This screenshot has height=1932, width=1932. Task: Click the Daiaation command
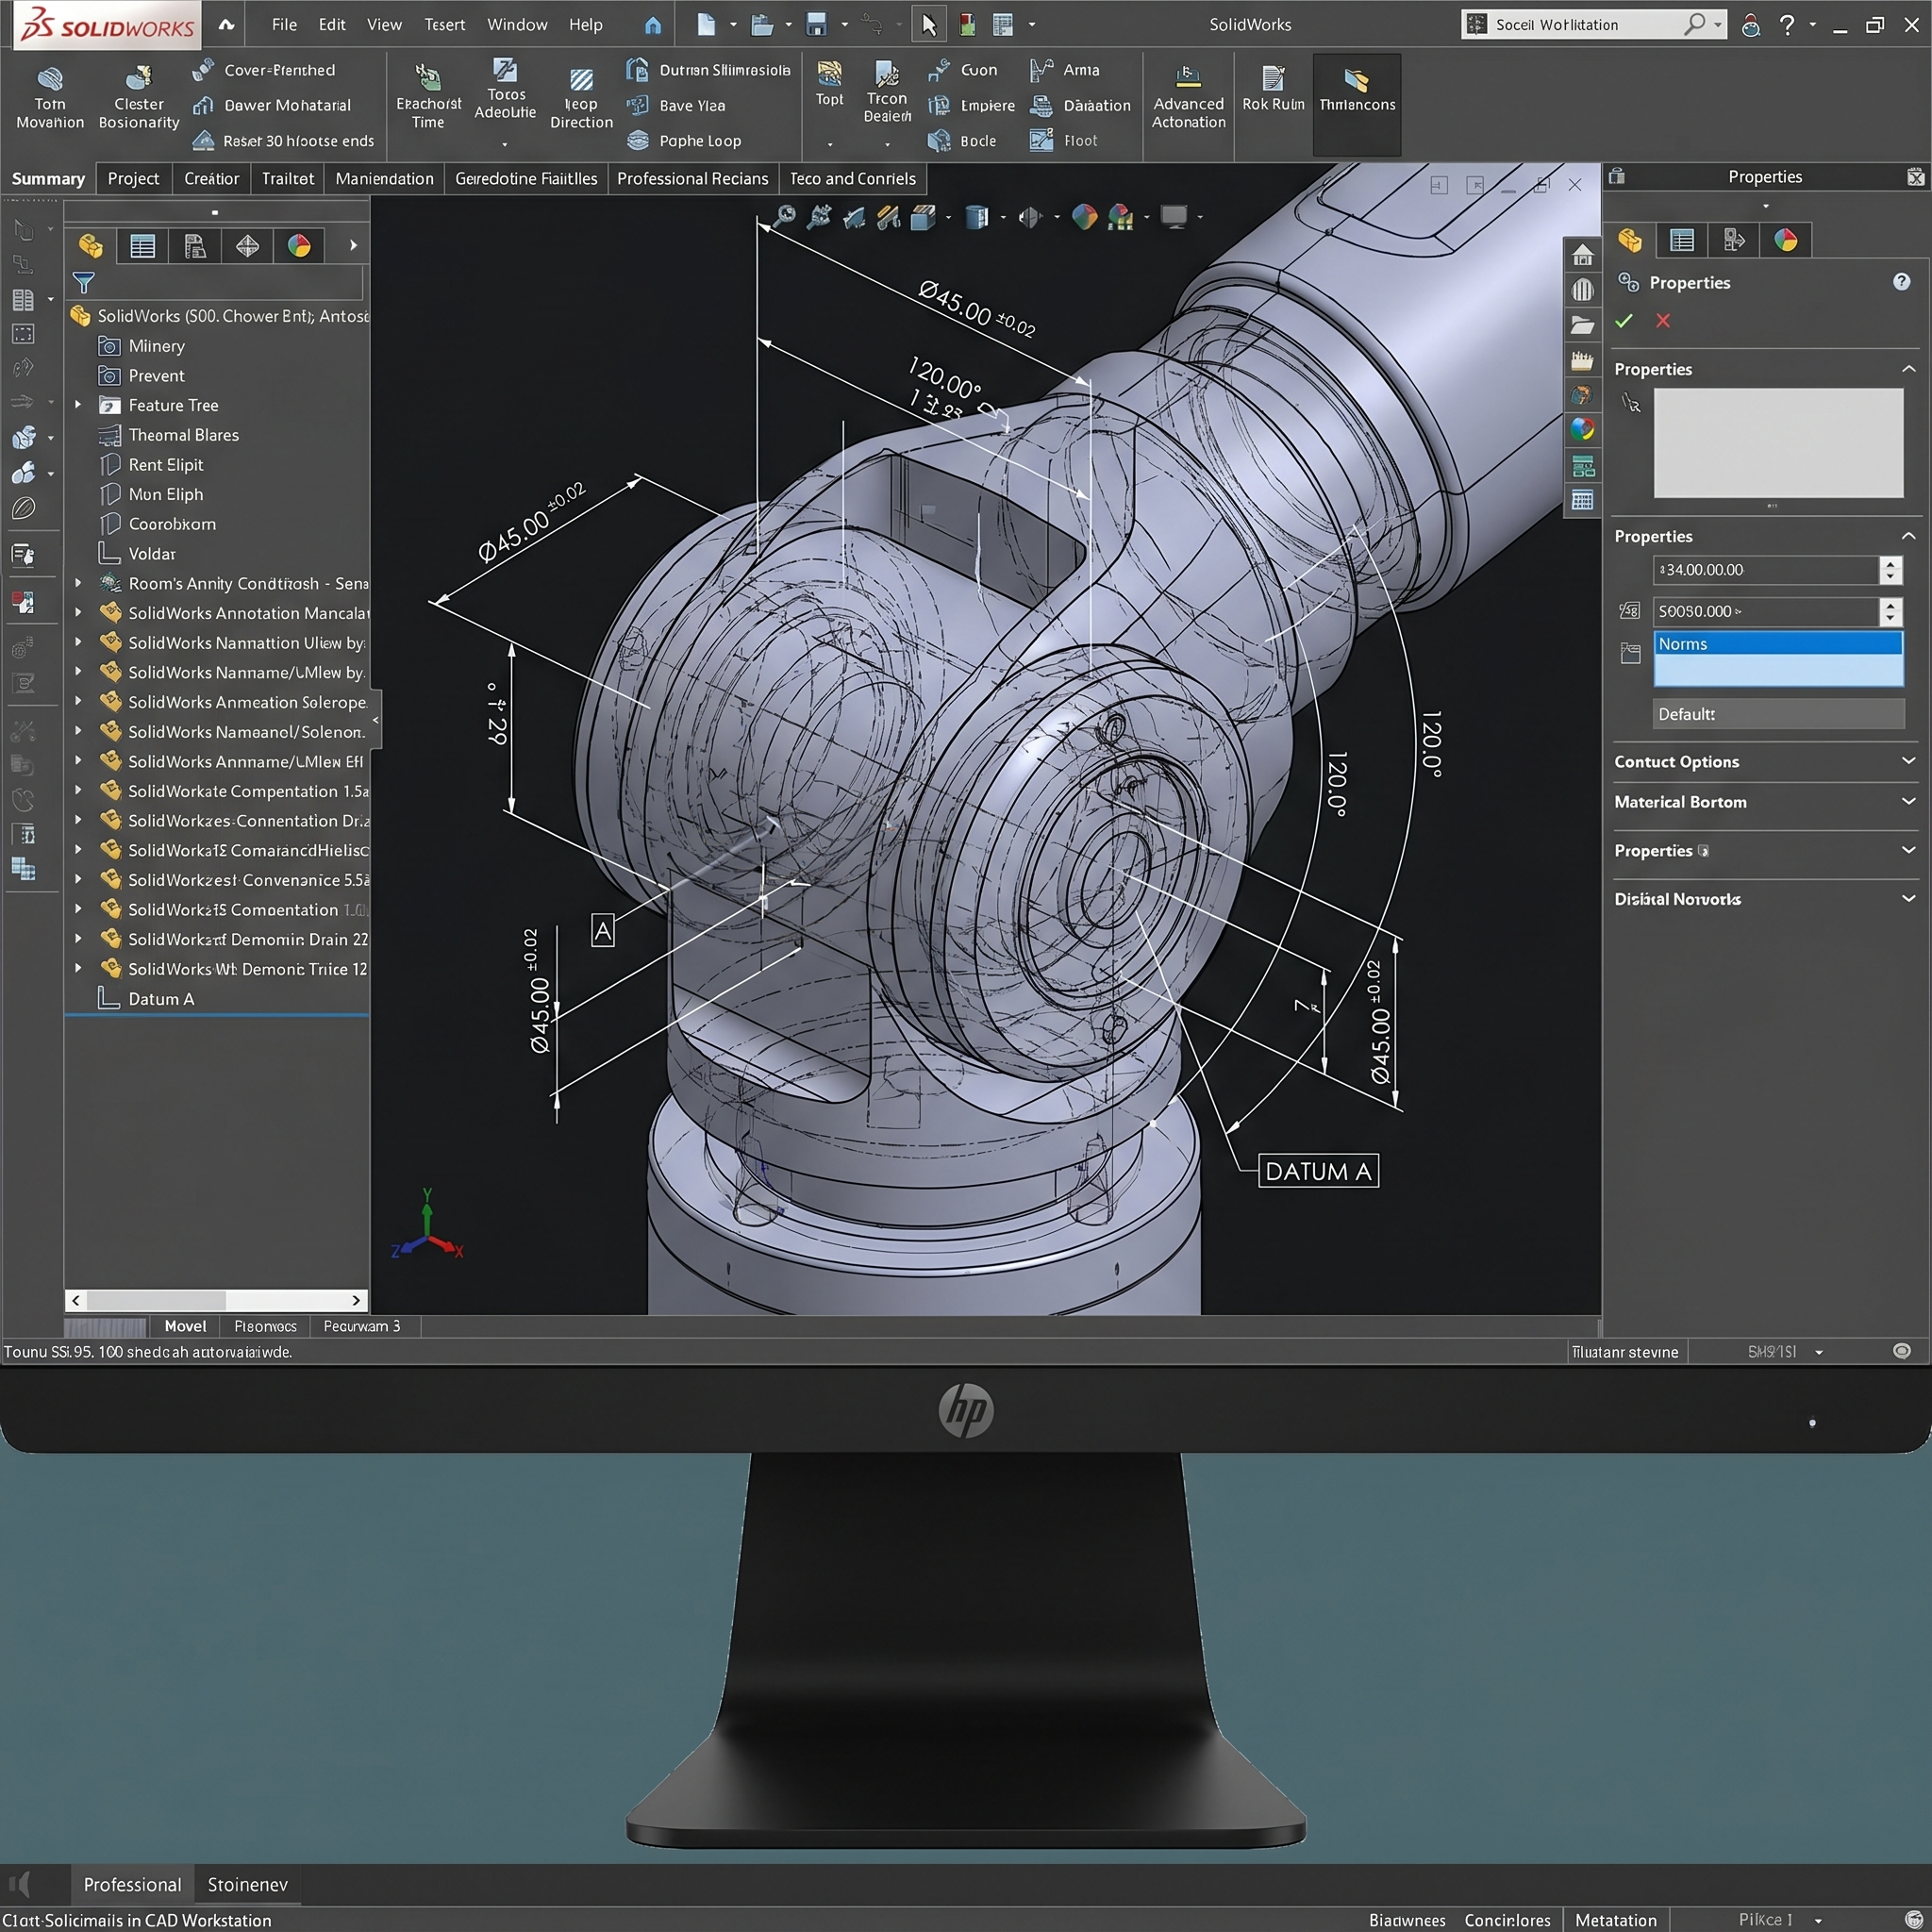coord(1081,105)
